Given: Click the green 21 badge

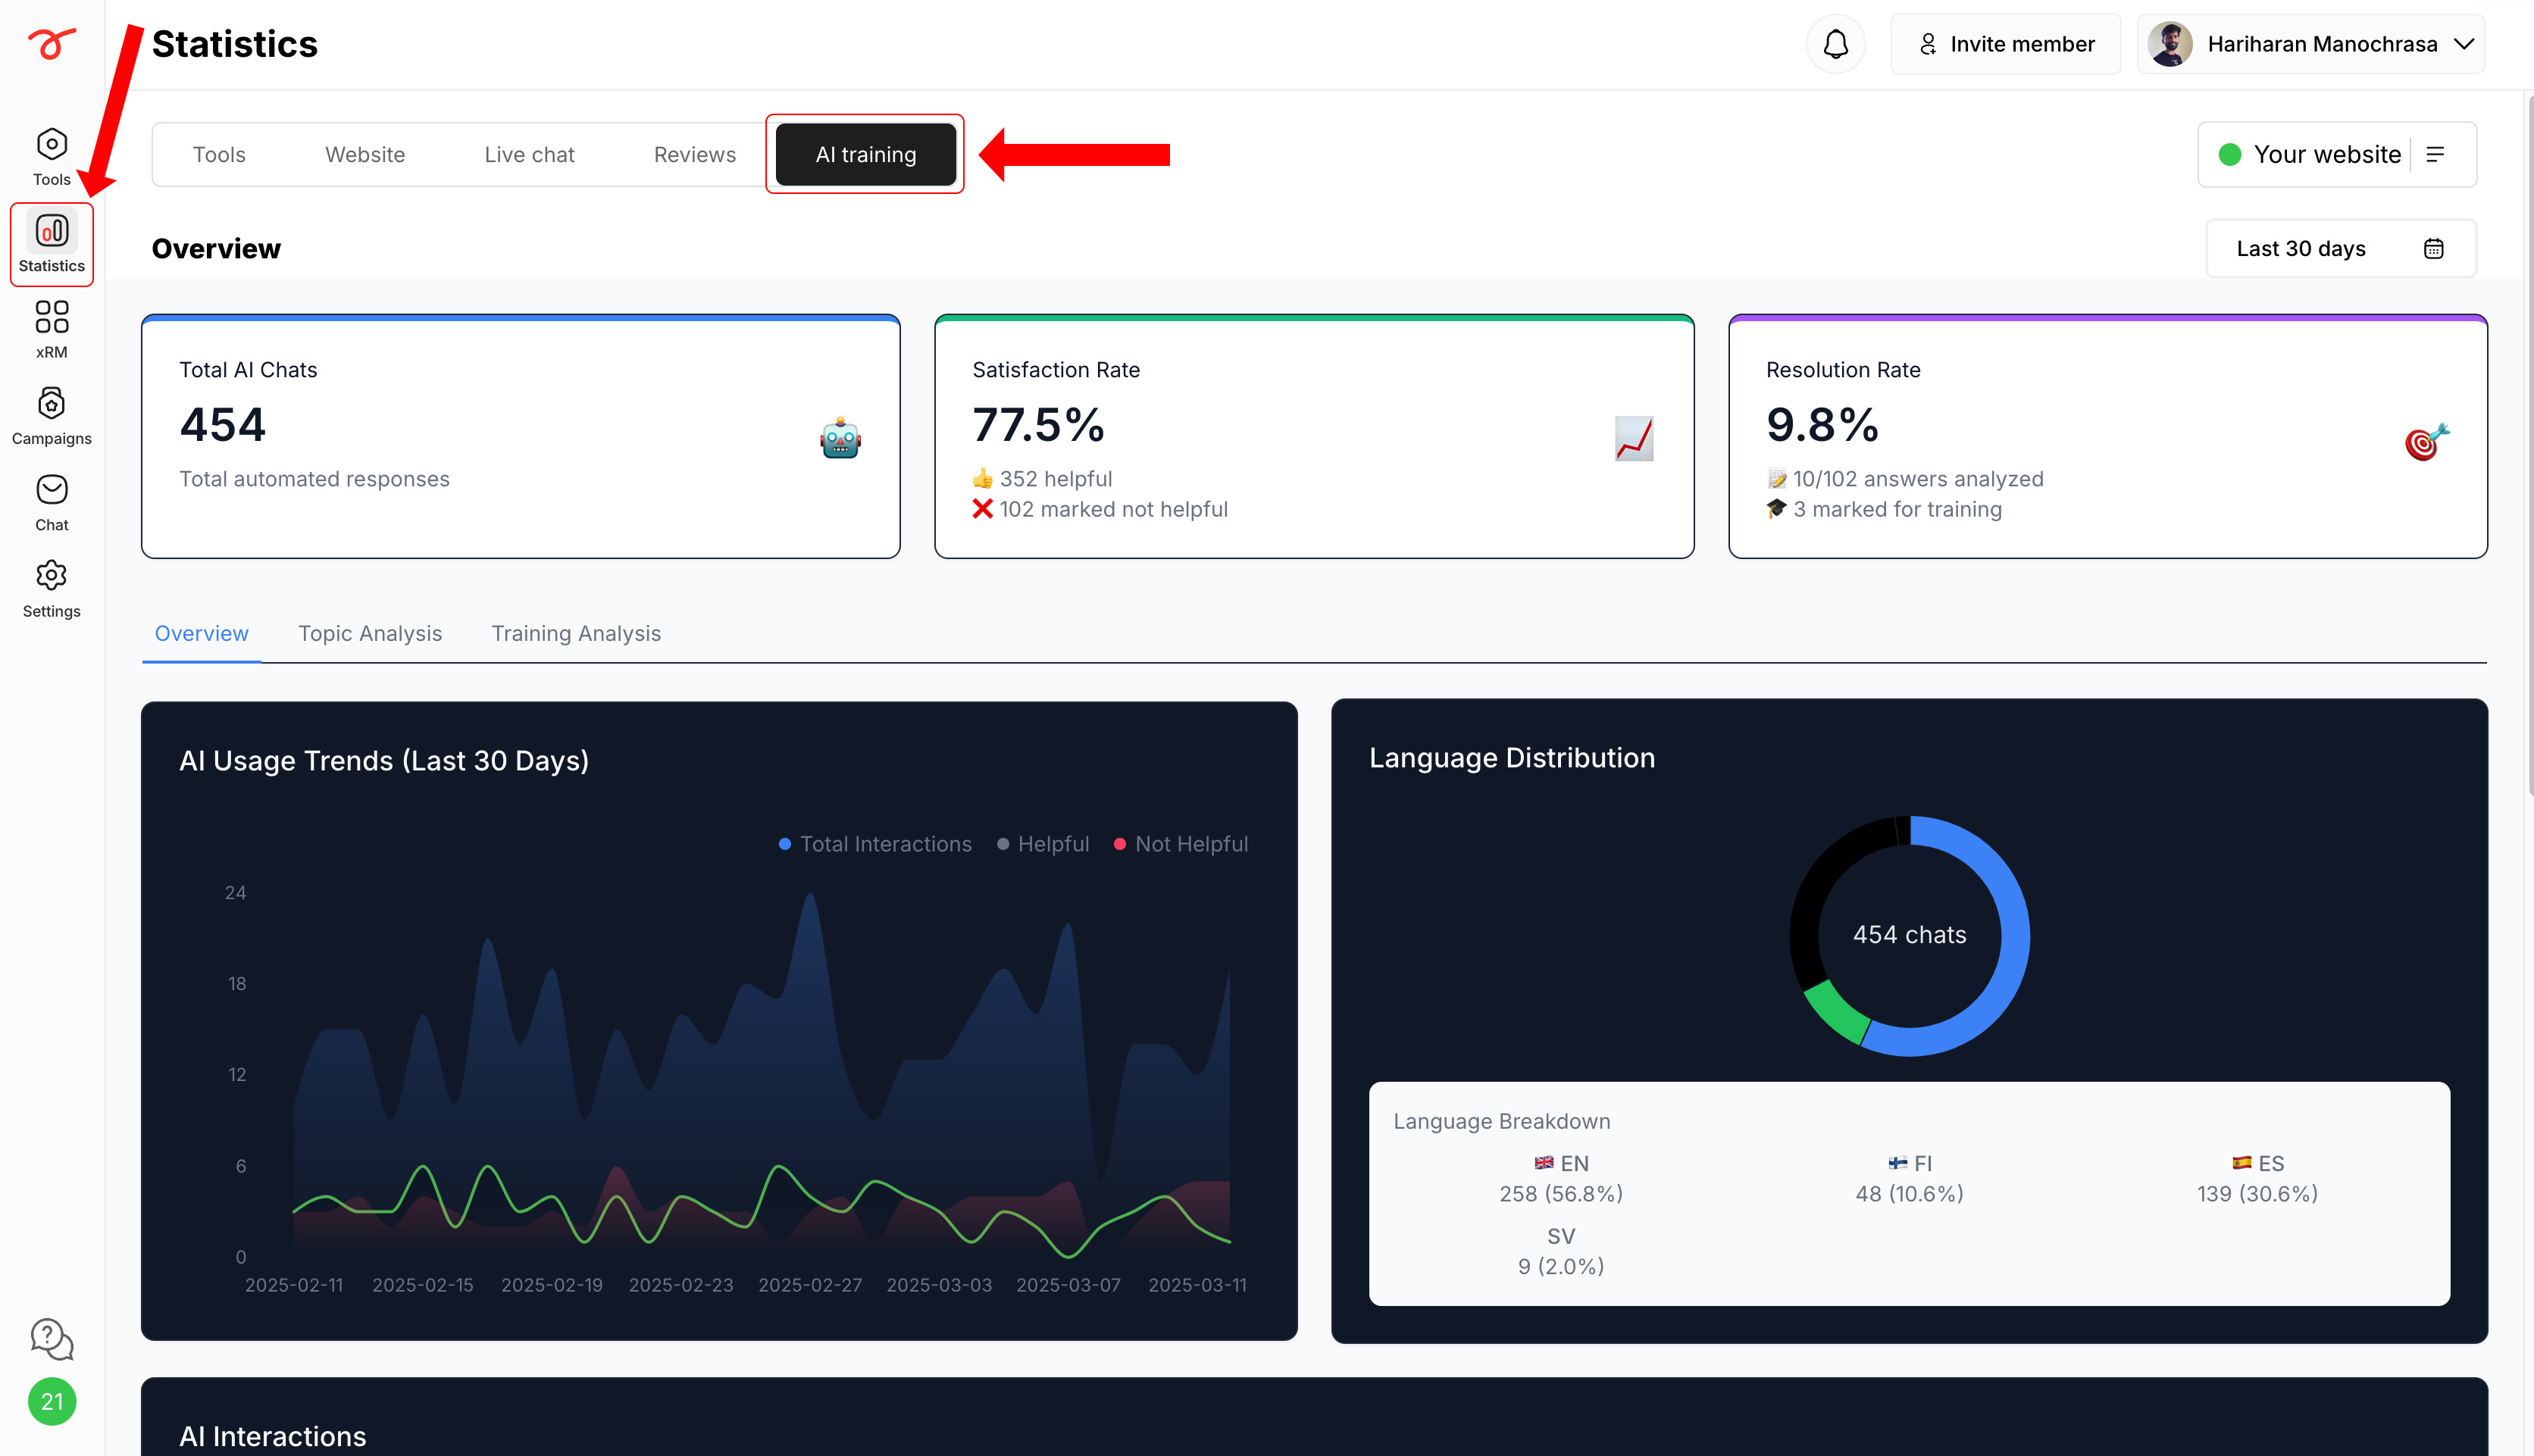Looking at the screenshot, I should (x=51, y=1402).
